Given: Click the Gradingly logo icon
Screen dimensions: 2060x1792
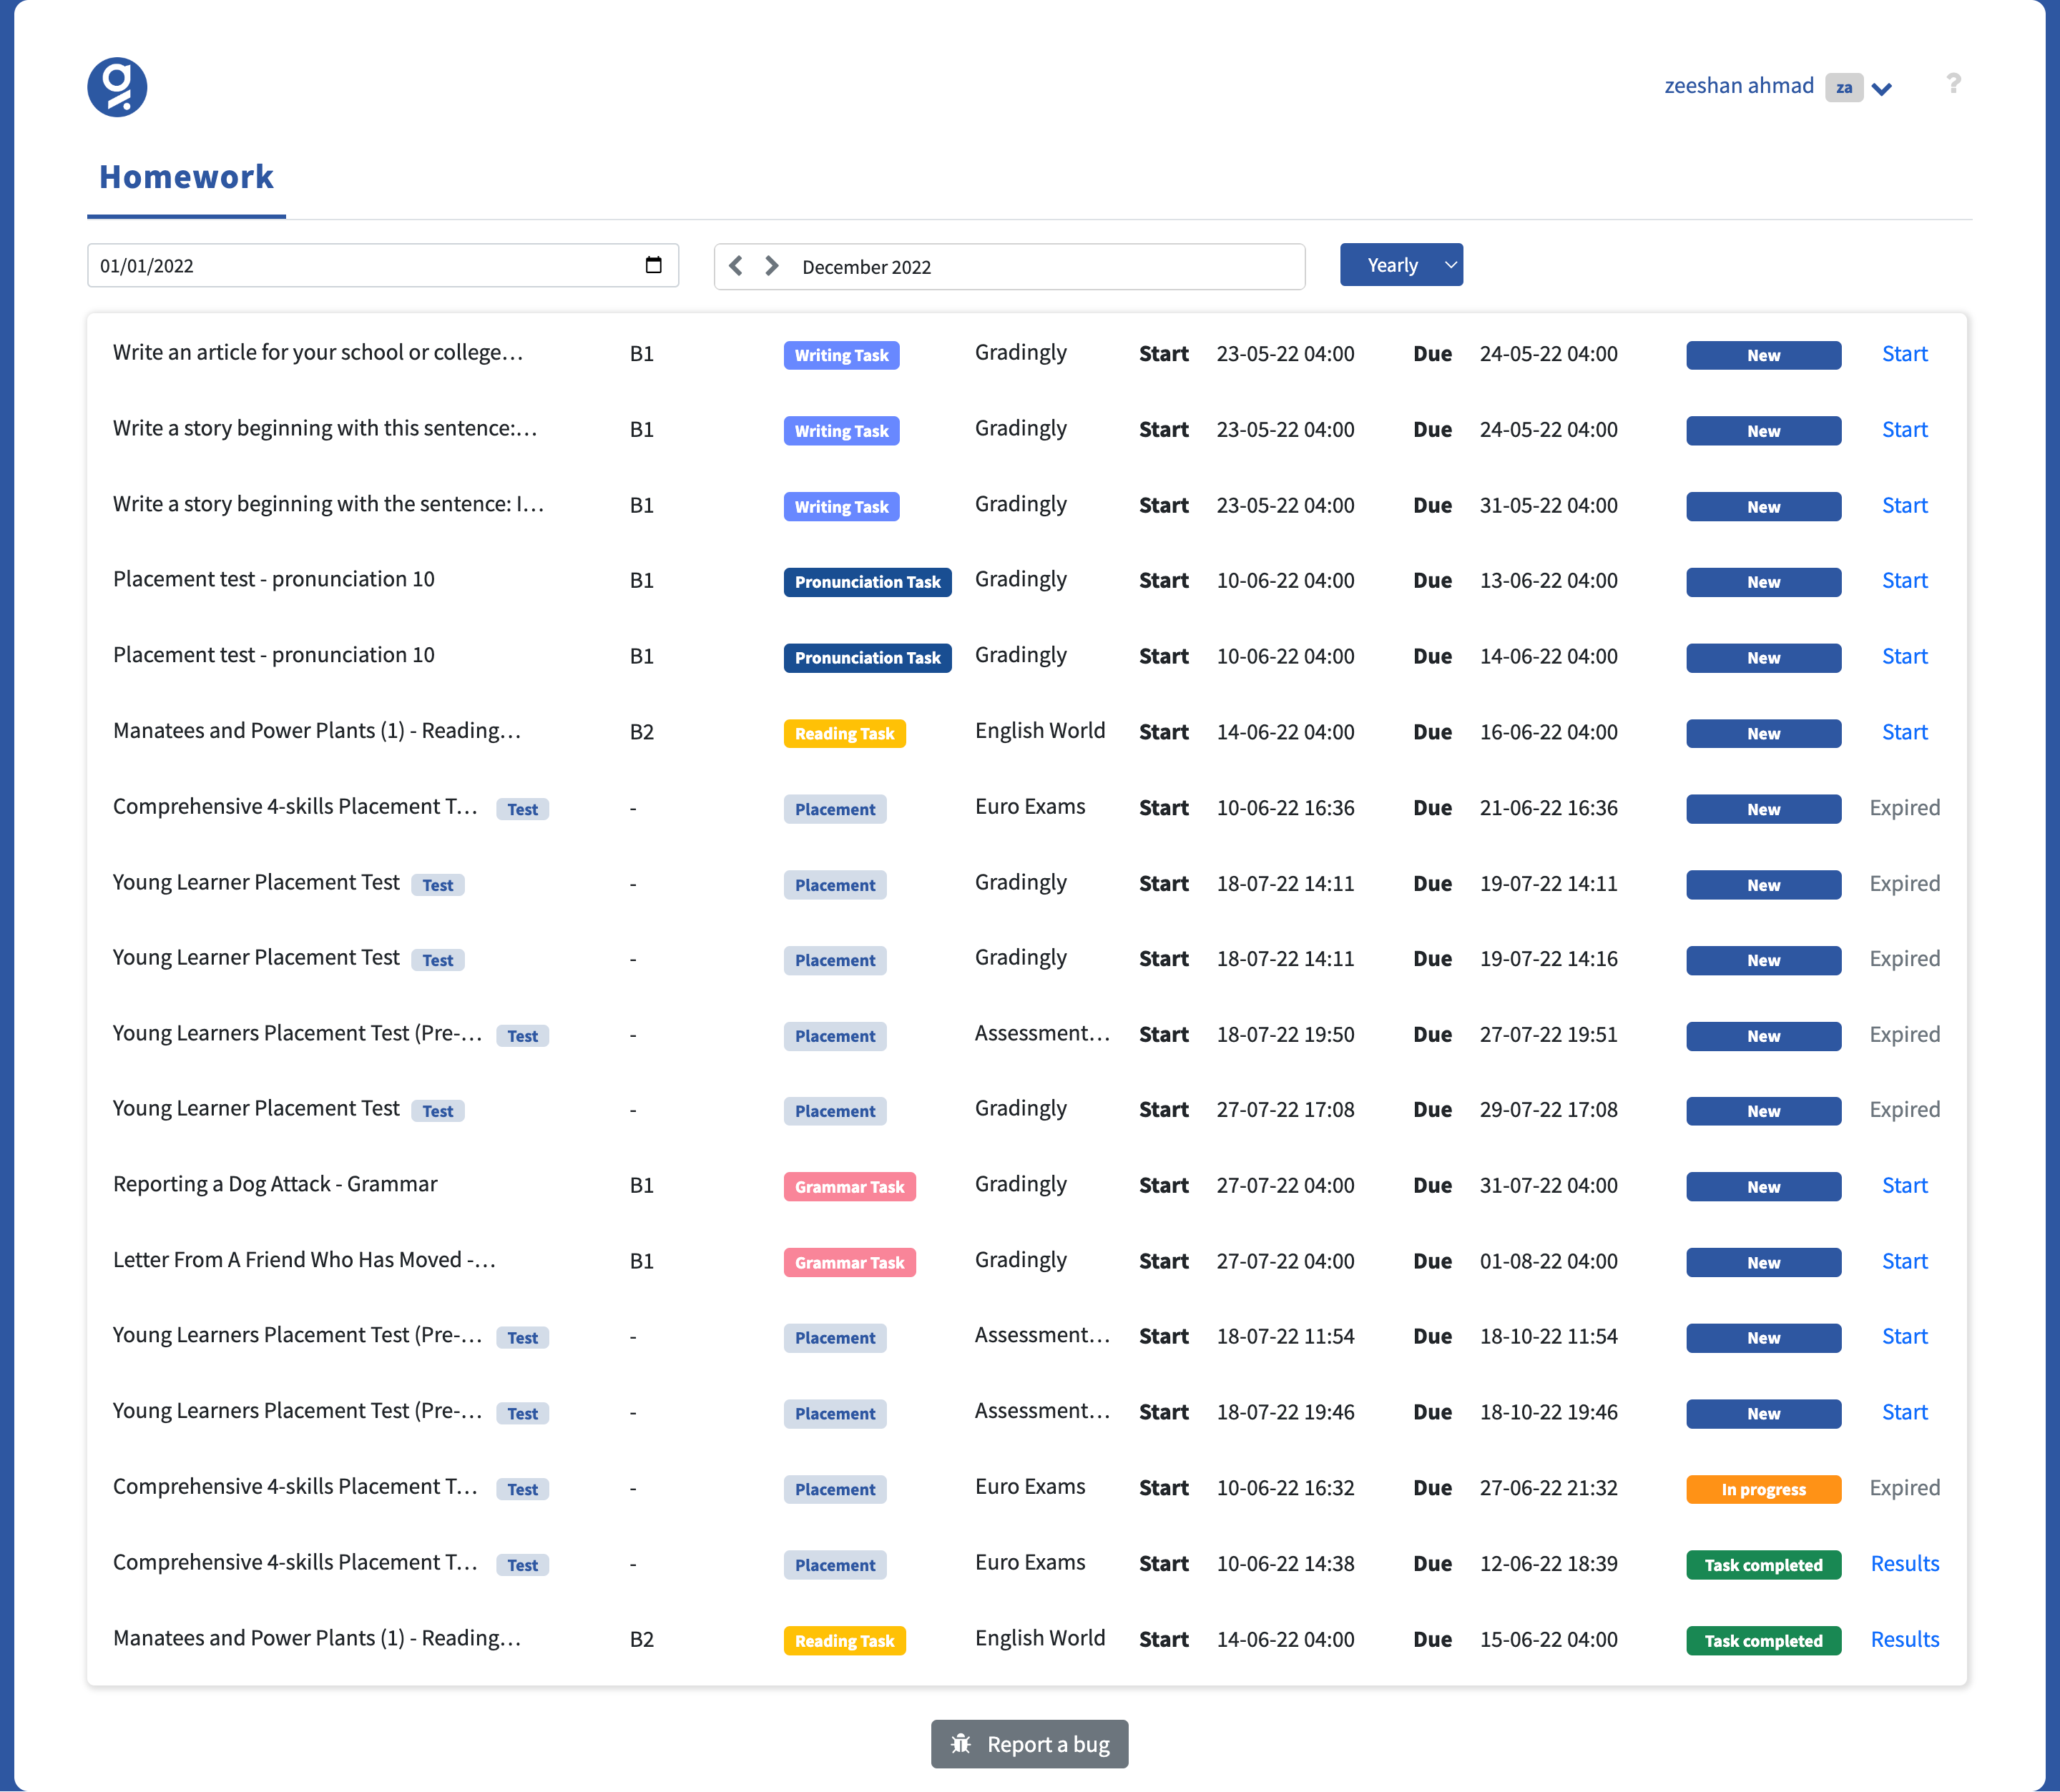Looking at the screenshot, I should click(117, 87).
